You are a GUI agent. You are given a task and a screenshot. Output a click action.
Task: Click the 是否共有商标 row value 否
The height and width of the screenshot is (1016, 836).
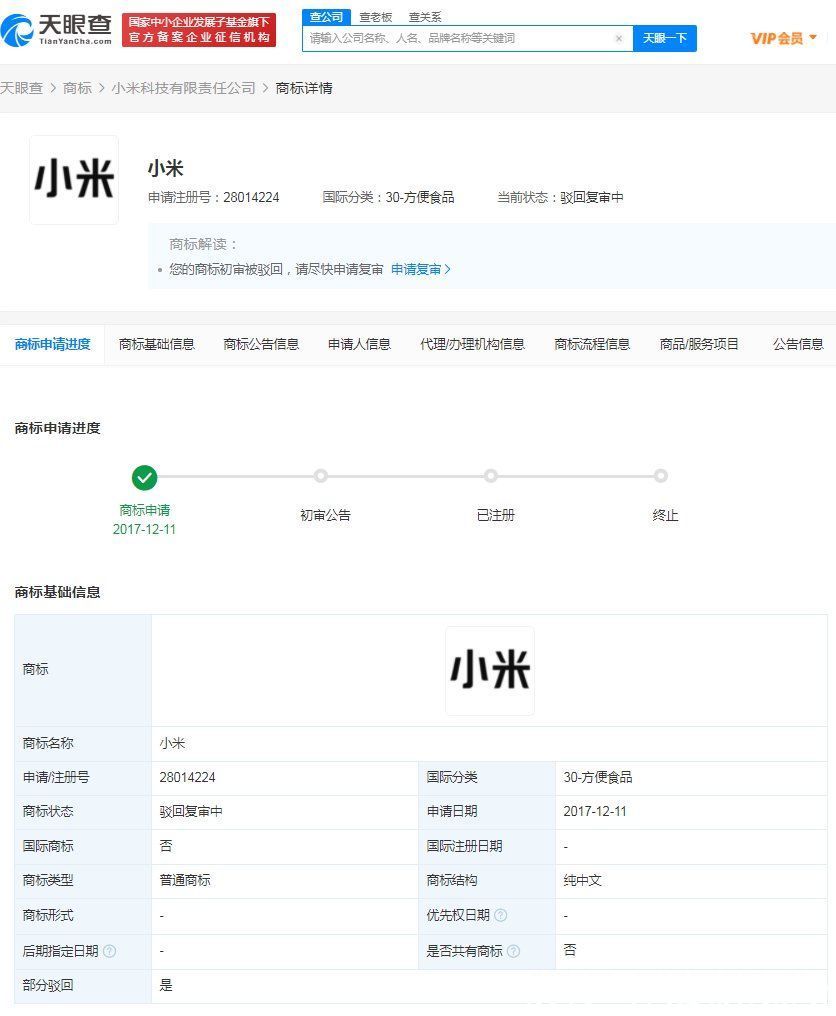570,951
